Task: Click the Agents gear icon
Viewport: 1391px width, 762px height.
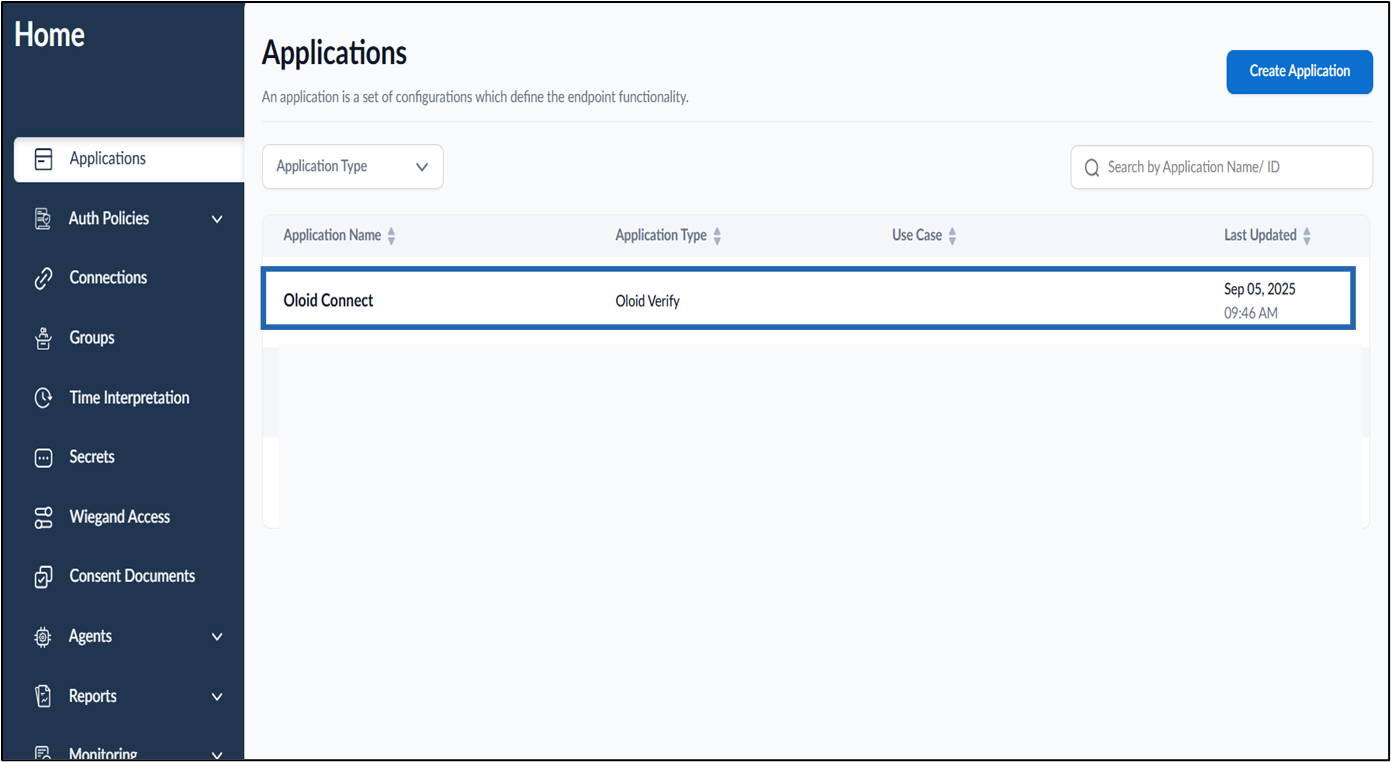Action: coord(43,637)
